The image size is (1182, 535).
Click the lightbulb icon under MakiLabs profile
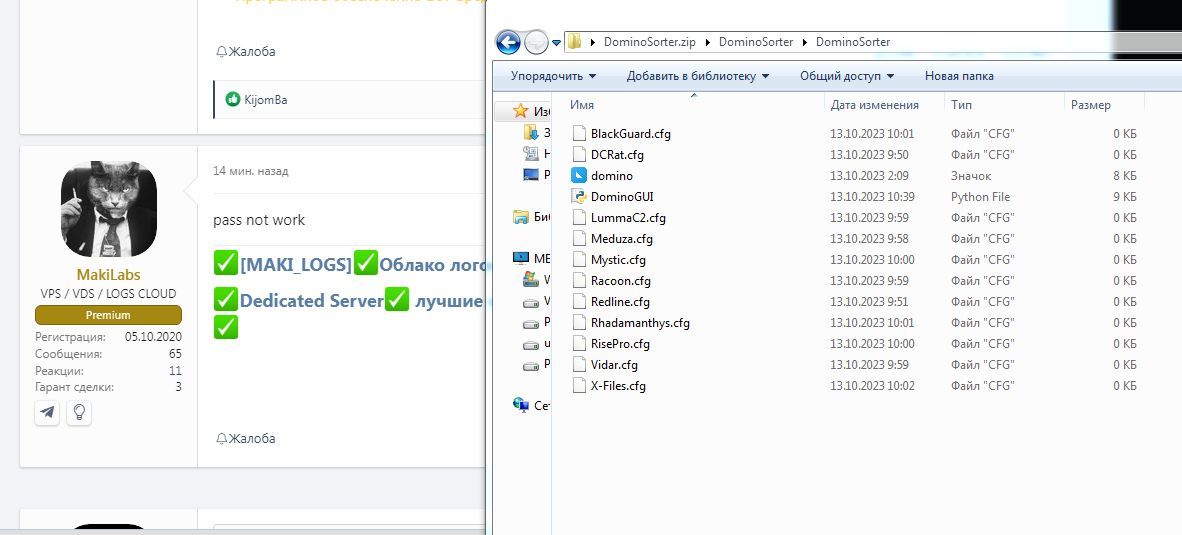(79, 413)
